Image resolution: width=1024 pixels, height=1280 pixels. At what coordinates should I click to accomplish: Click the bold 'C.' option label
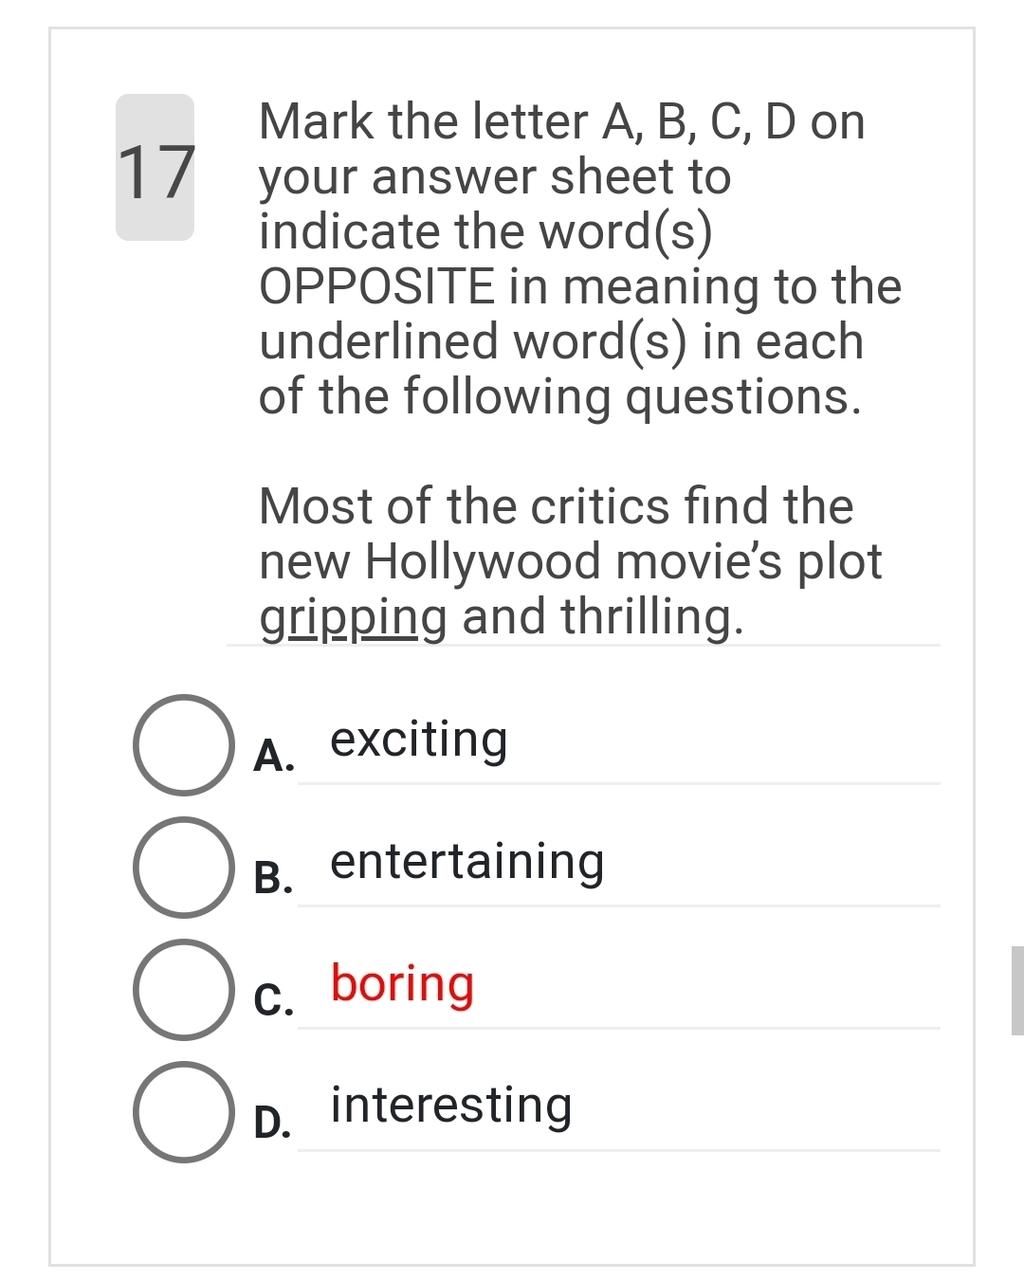click(274, 1000)
